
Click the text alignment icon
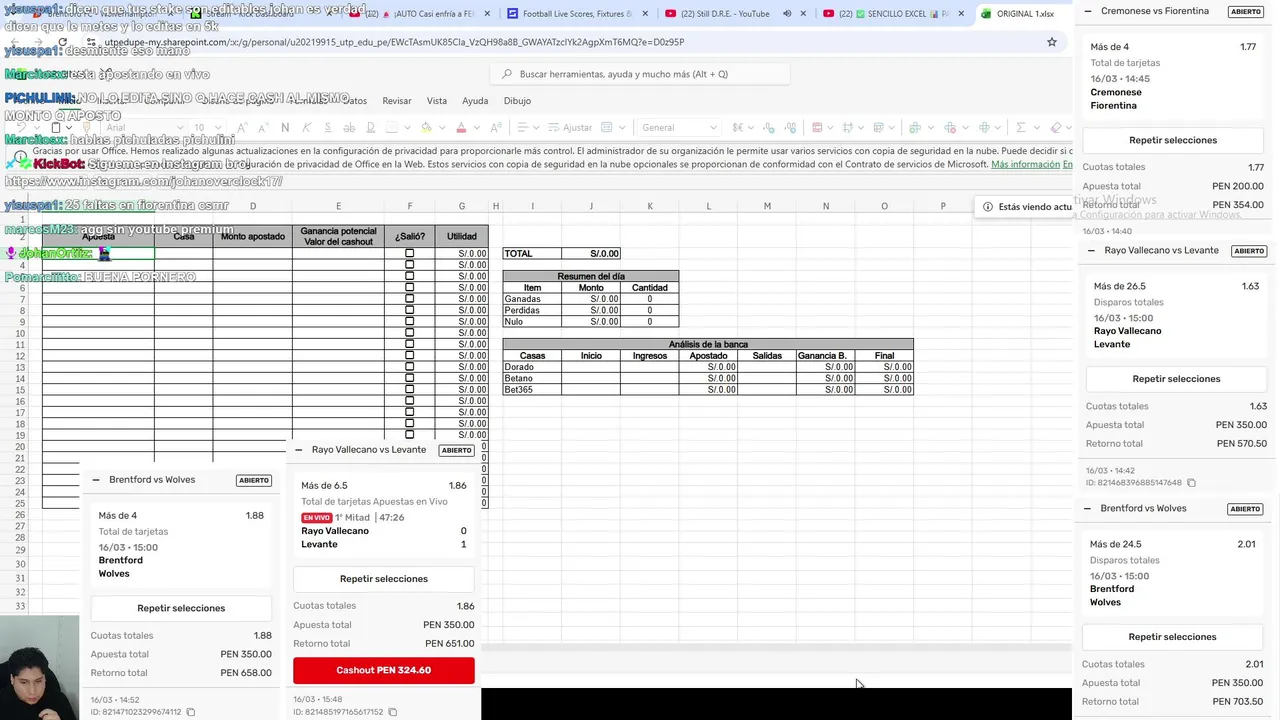coord(523,127)
